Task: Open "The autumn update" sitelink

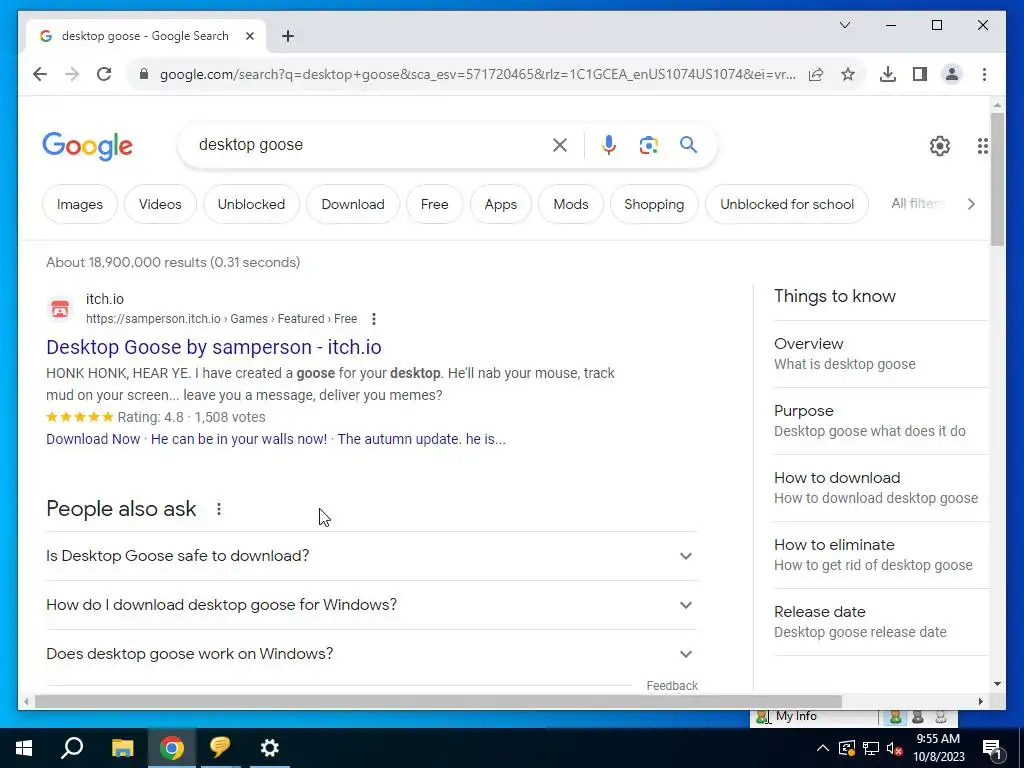Action: point(421,439)
